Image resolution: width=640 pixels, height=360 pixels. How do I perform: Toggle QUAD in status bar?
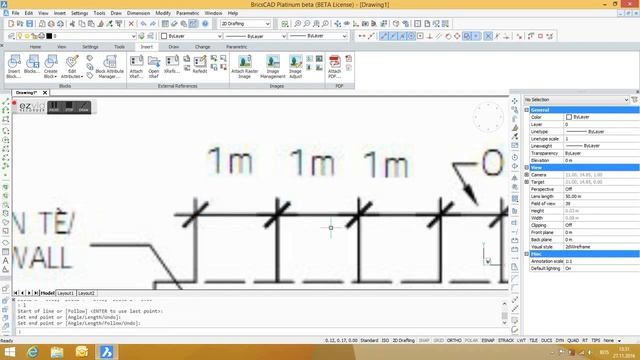(x=573, y=340)
